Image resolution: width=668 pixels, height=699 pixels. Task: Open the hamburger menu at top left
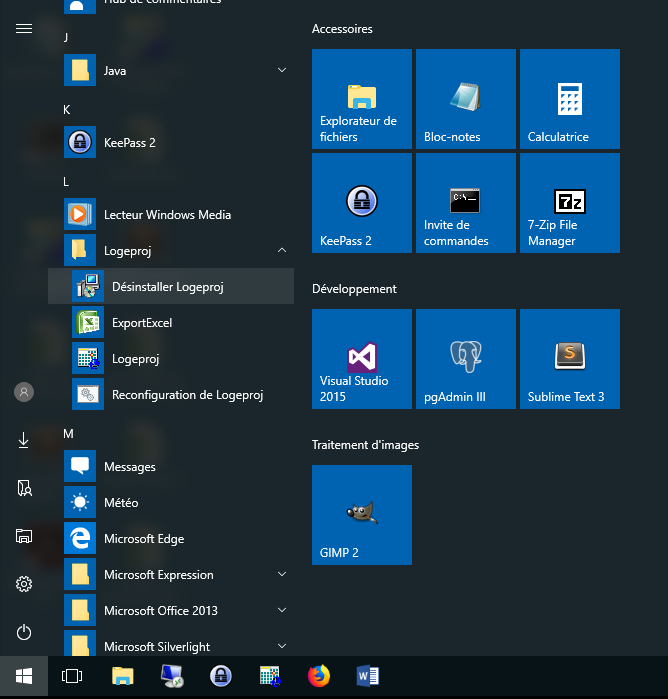(24, 29)
